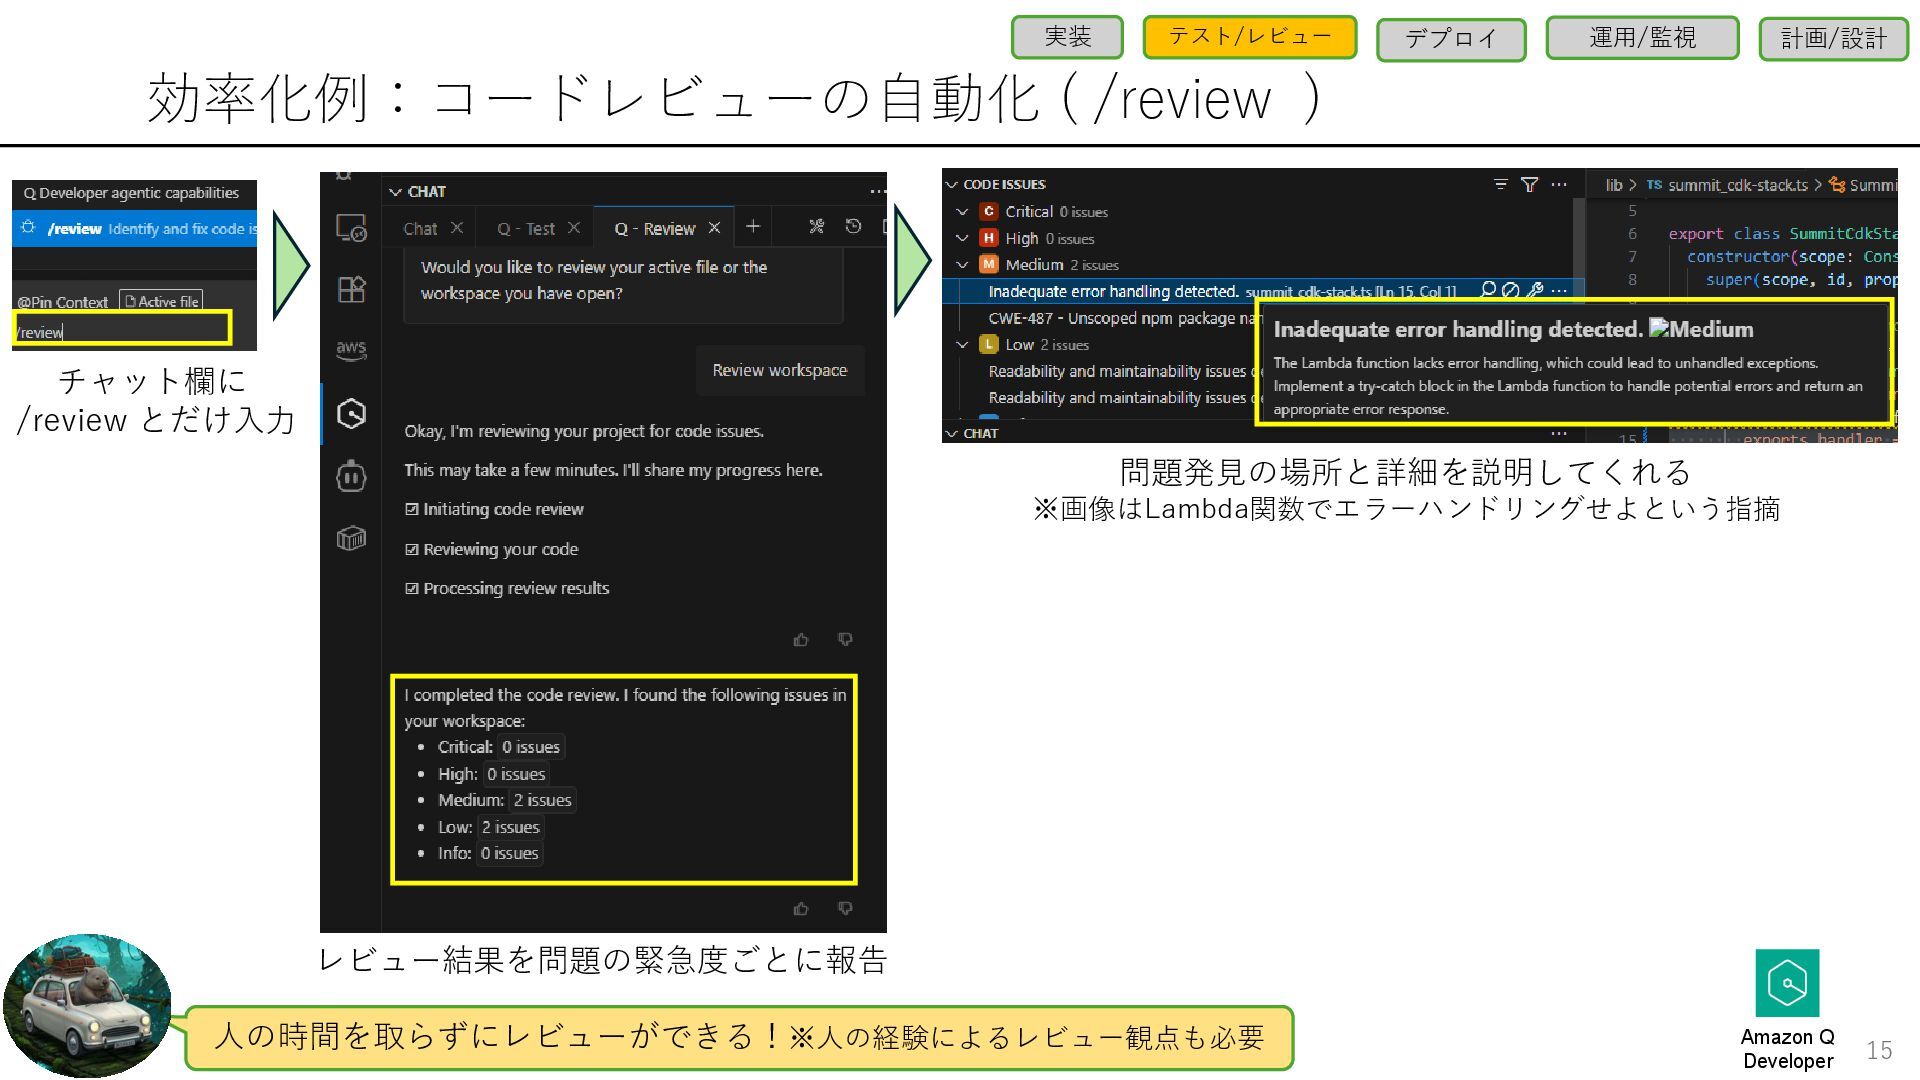Close the Chat tab
The width and height of the screenshot is (1920, 1080).
click(457, 227)
